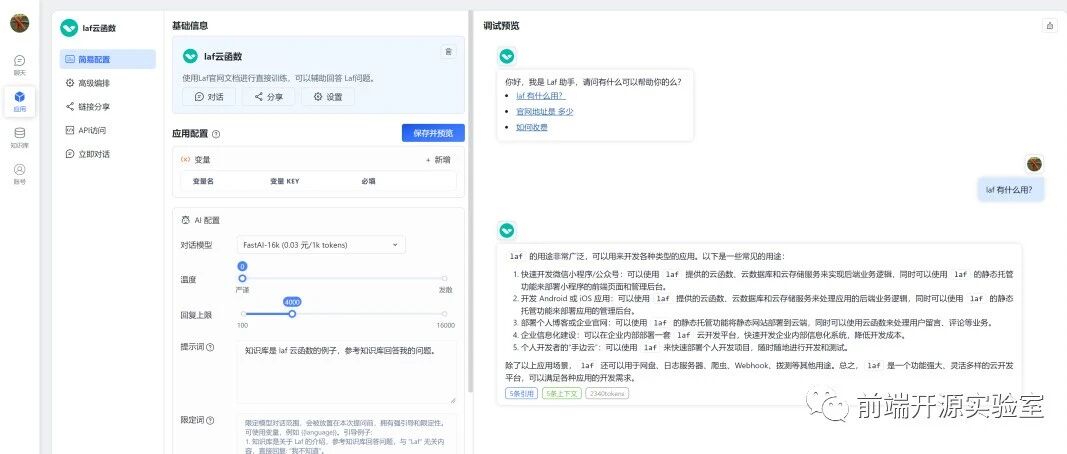
Task: Click the 'laf 有什么用?' user message bubble
Action: (1010, 189)
